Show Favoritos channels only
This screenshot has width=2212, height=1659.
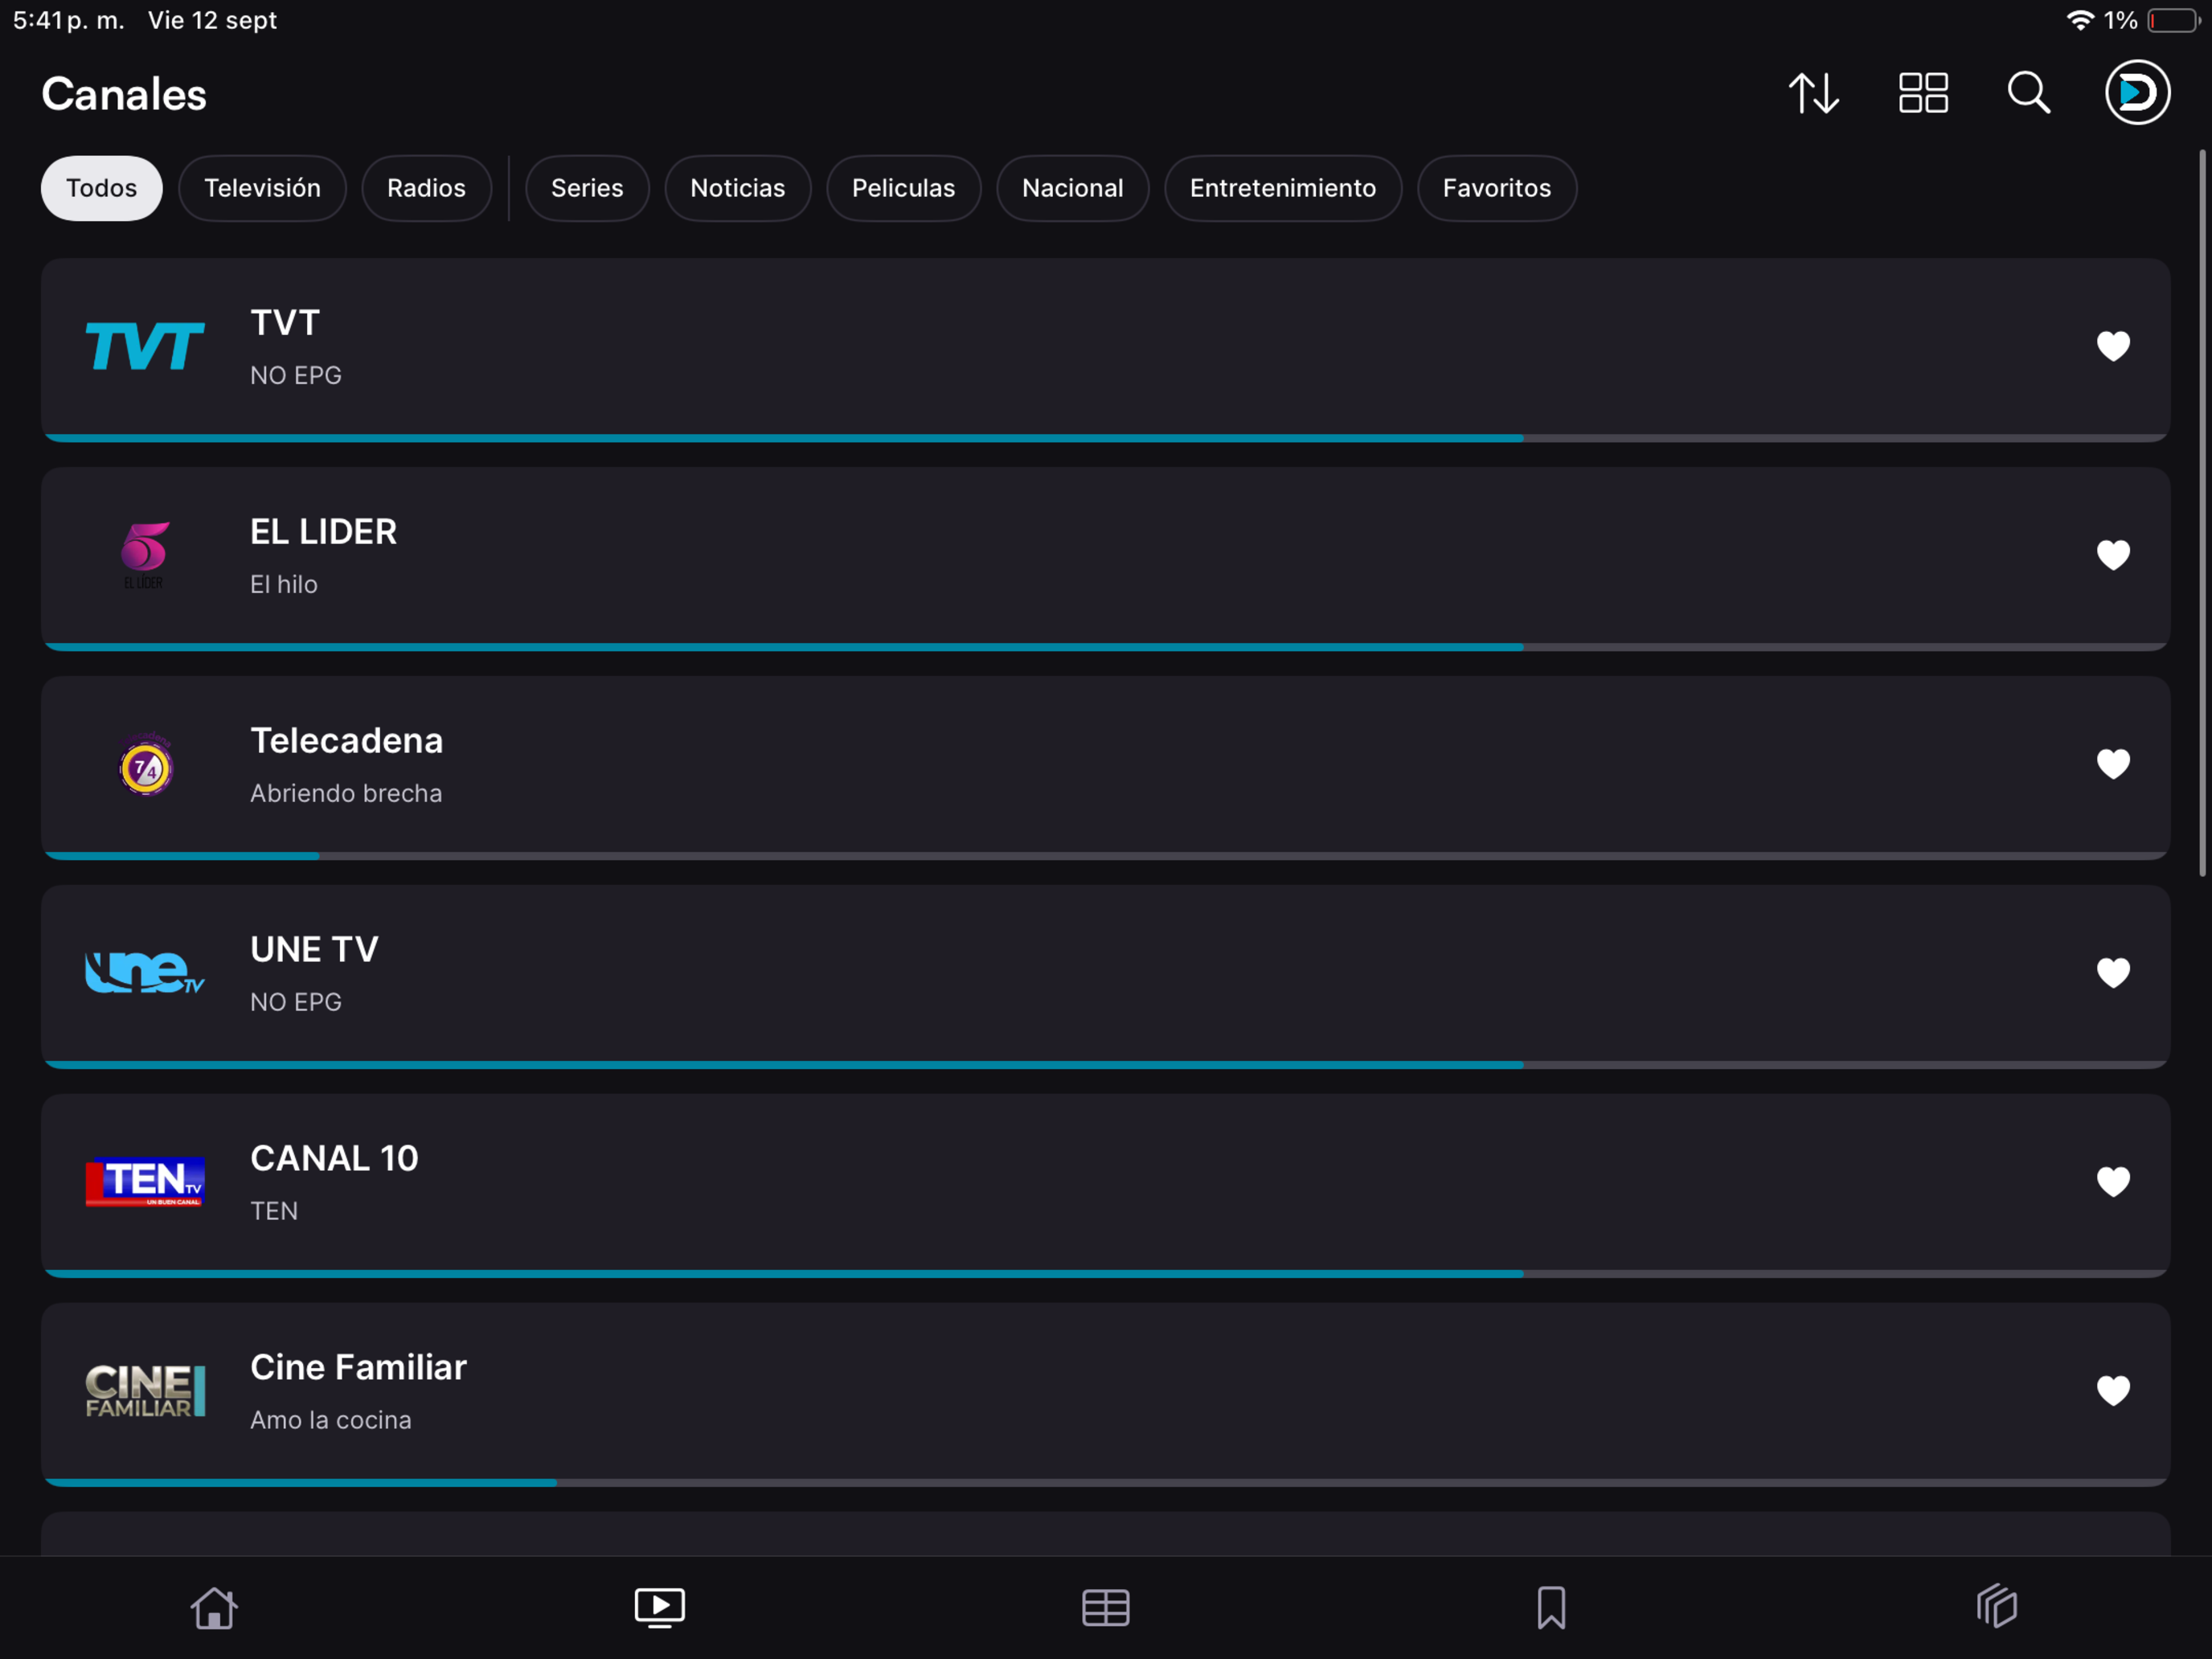pyautogui.click(x=1497, y=188)
